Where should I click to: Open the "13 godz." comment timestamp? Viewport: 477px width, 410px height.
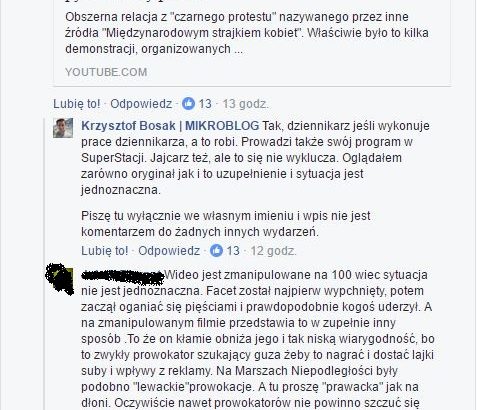click(x=245, y=104)
